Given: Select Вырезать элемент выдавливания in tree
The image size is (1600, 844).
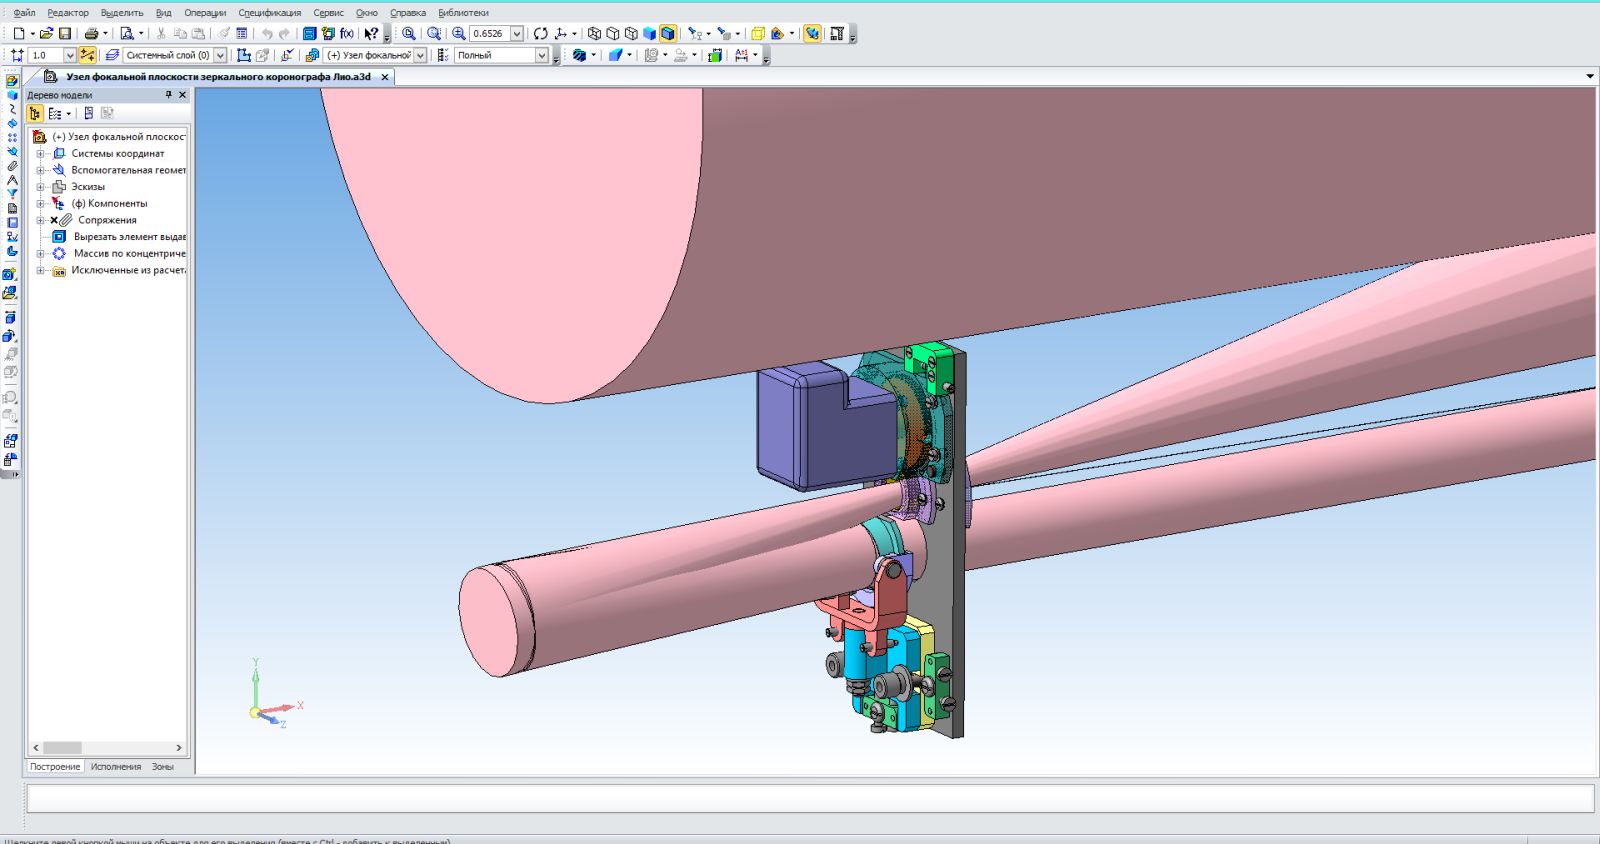Looking at the screenshot, I should click(x=129, y=237).
